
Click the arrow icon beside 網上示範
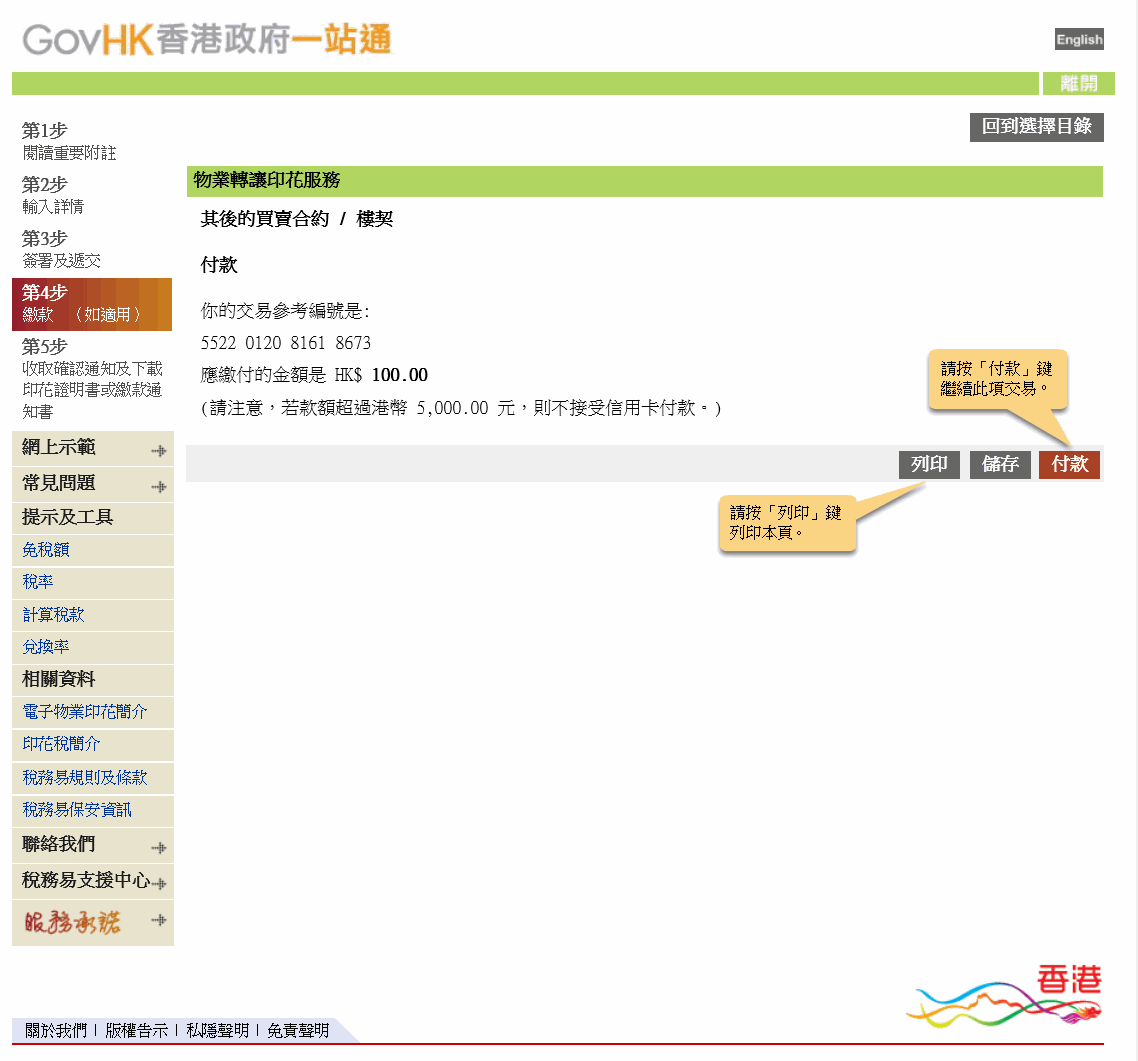tap(158, 449)
